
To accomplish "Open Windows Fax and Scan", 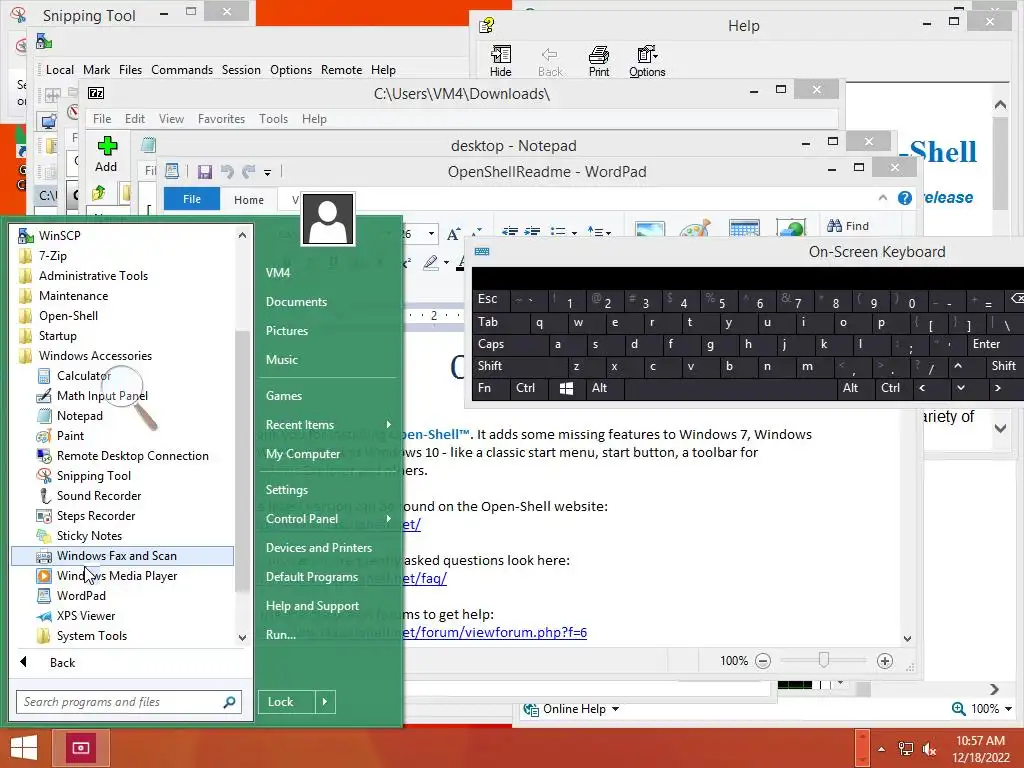I will pyautogui.click(x=122, y=556).
